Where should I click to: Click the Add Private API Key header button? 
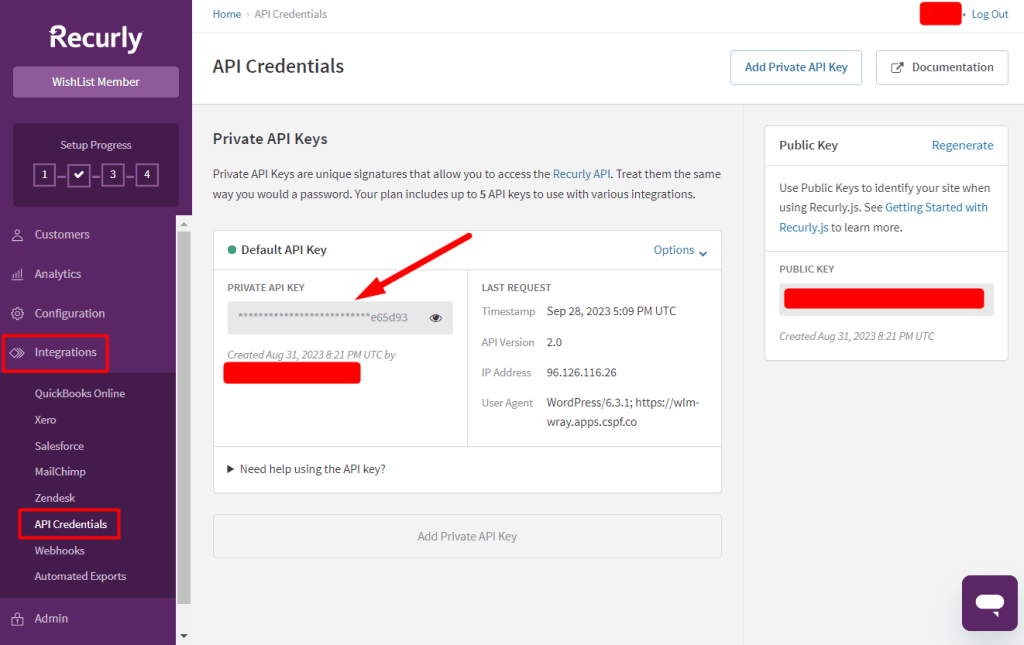(795, 67)
